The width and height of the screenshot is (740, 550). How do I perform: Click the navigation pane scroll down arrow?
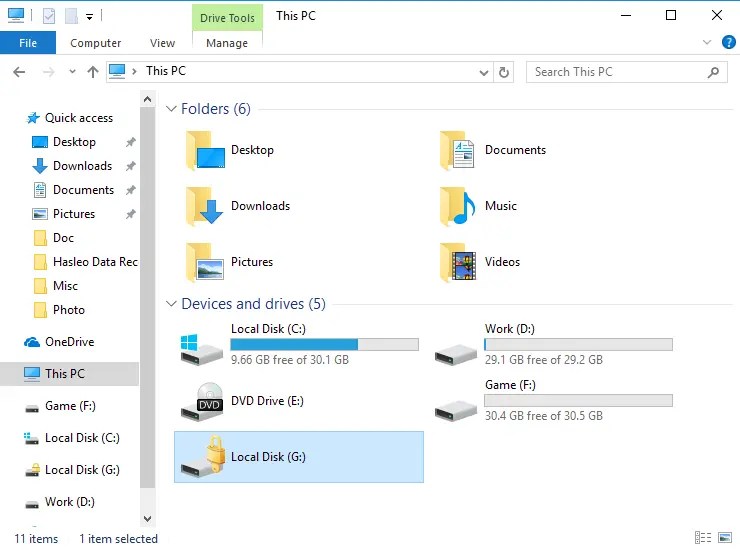148,519
